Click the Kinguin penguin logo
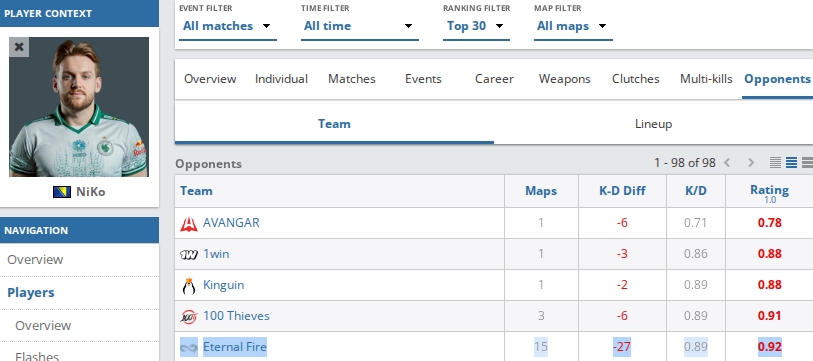 pyautogui.click(x=189, y=286)
